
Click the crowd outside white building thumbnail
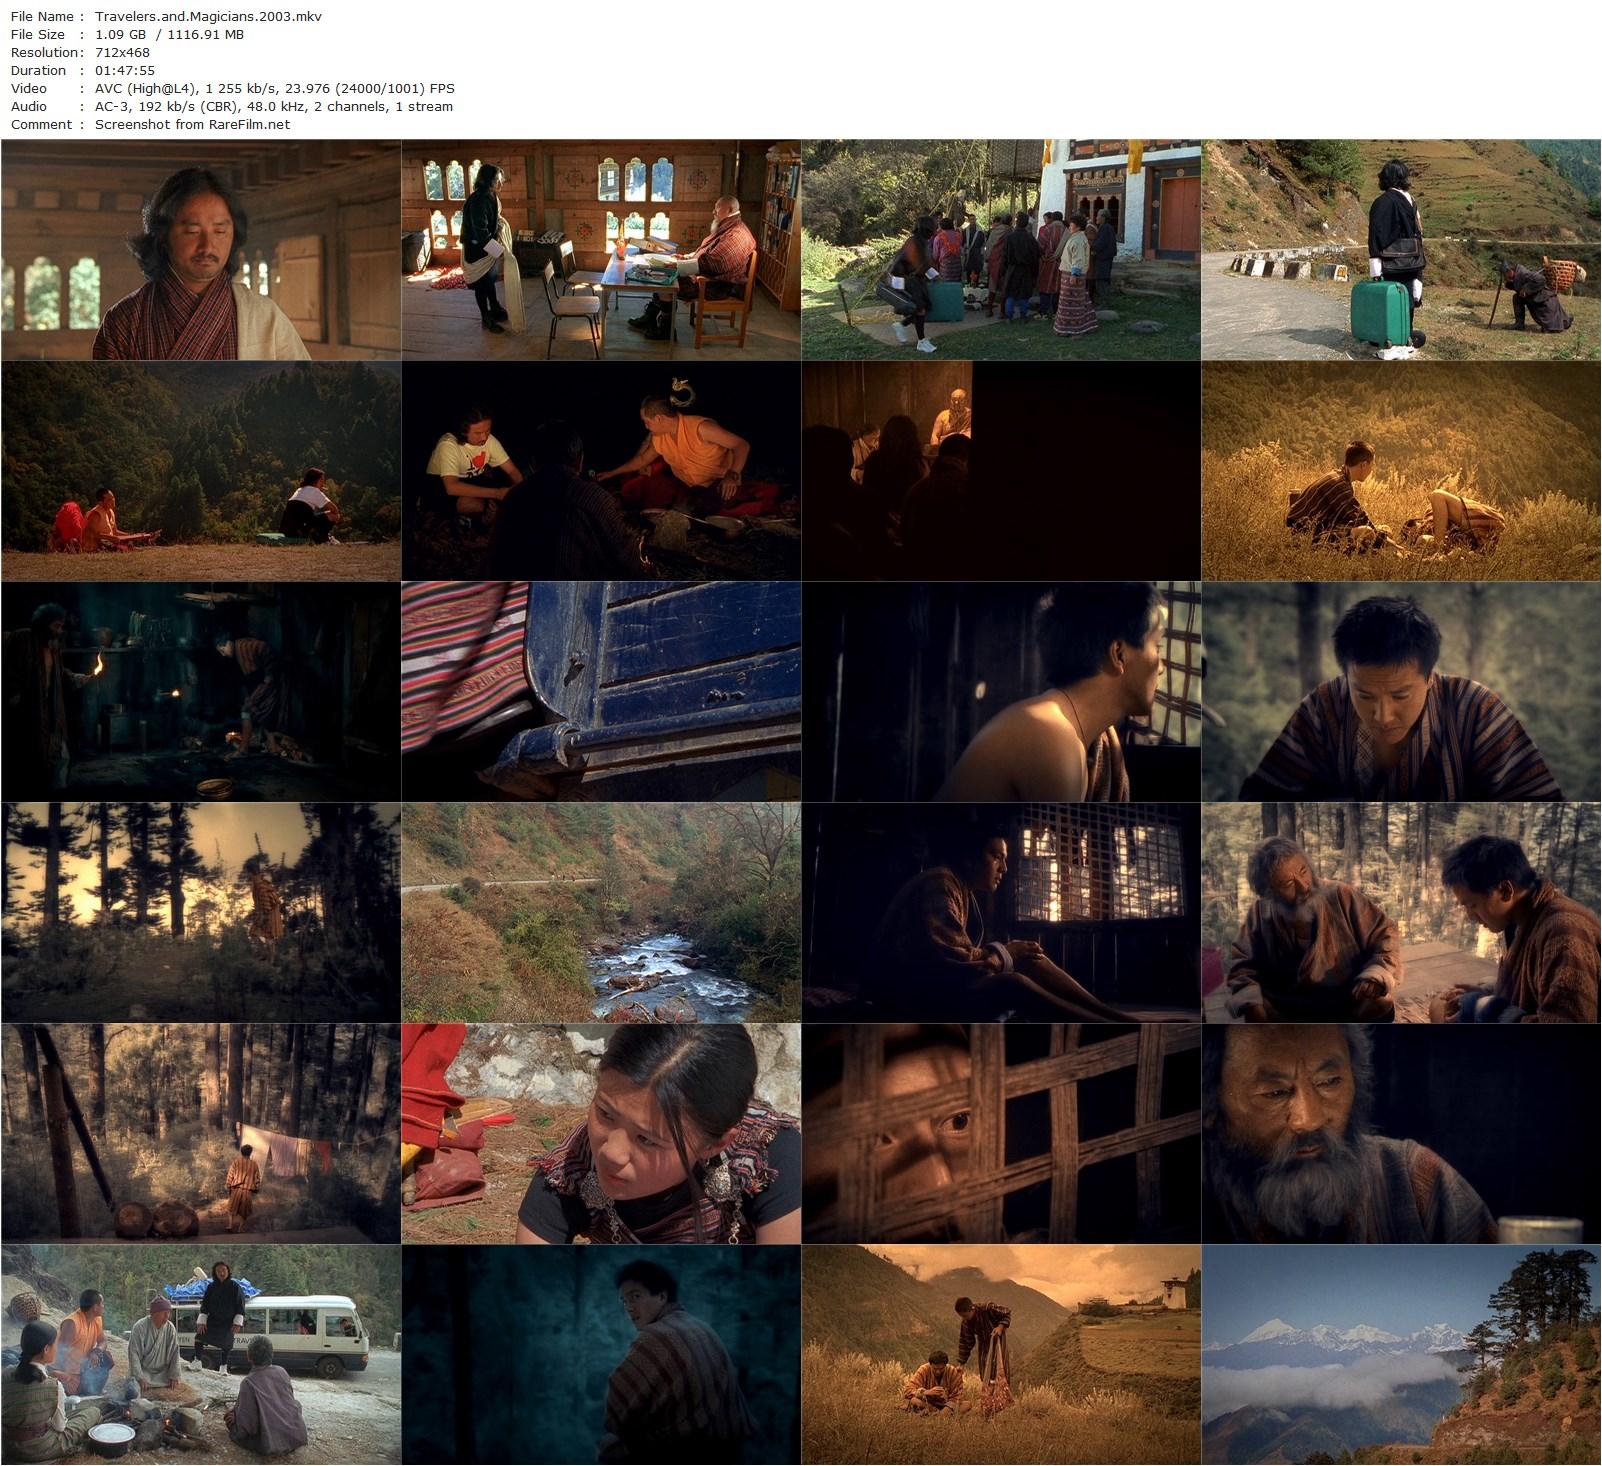click(x=1001, y=250)
